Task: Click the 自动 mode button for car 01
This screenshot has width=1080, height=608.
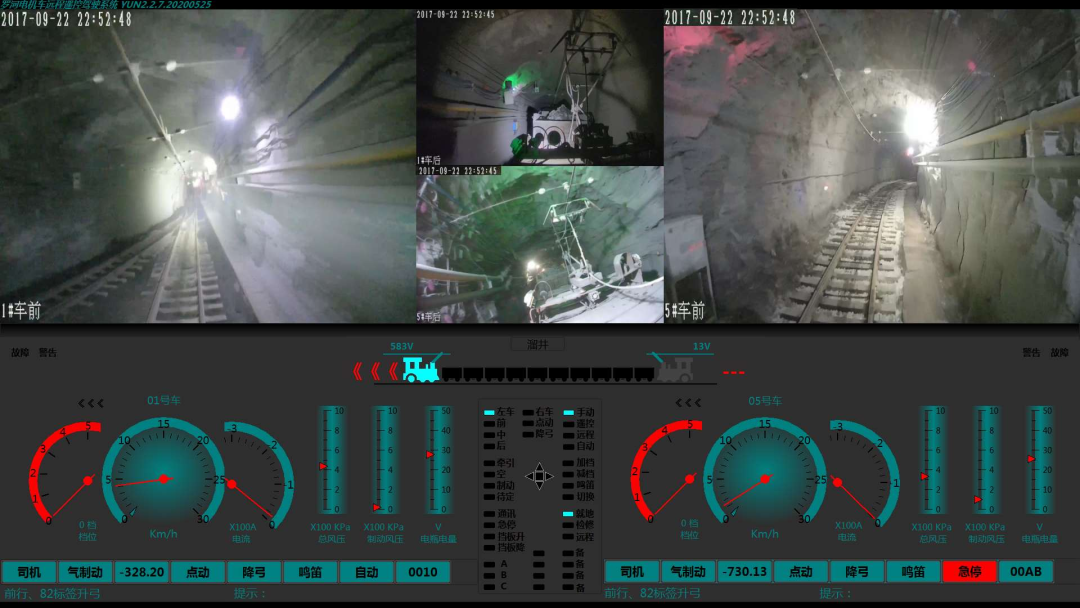Action: [x=366, y=572]
